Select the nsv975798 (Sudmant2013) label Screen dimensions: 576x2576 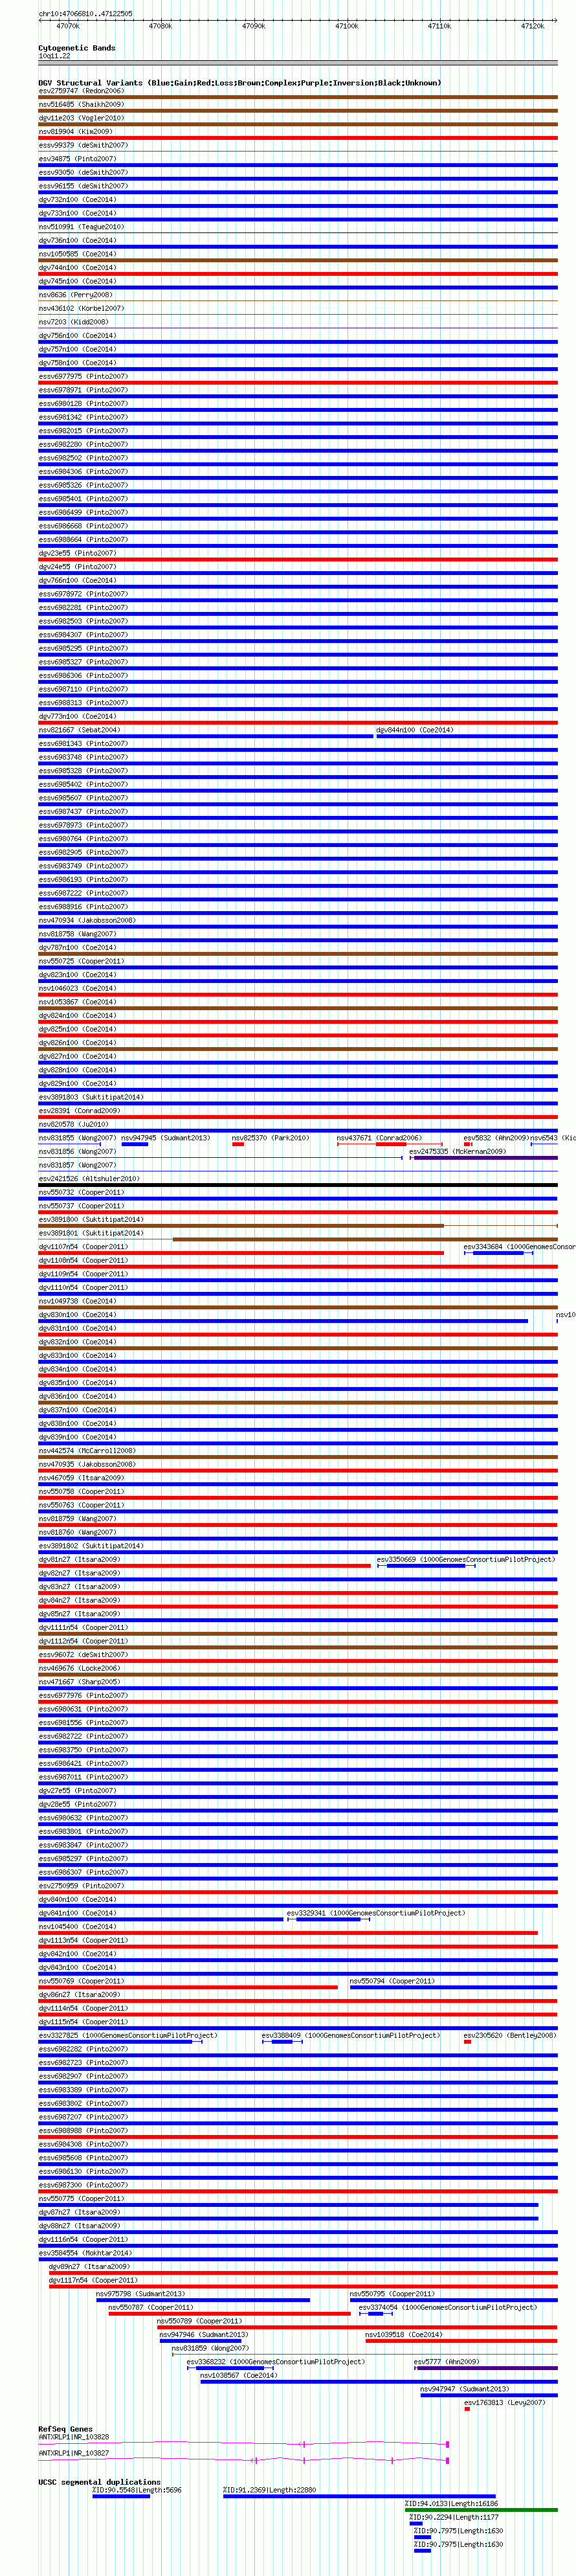tap(140, 2293)
